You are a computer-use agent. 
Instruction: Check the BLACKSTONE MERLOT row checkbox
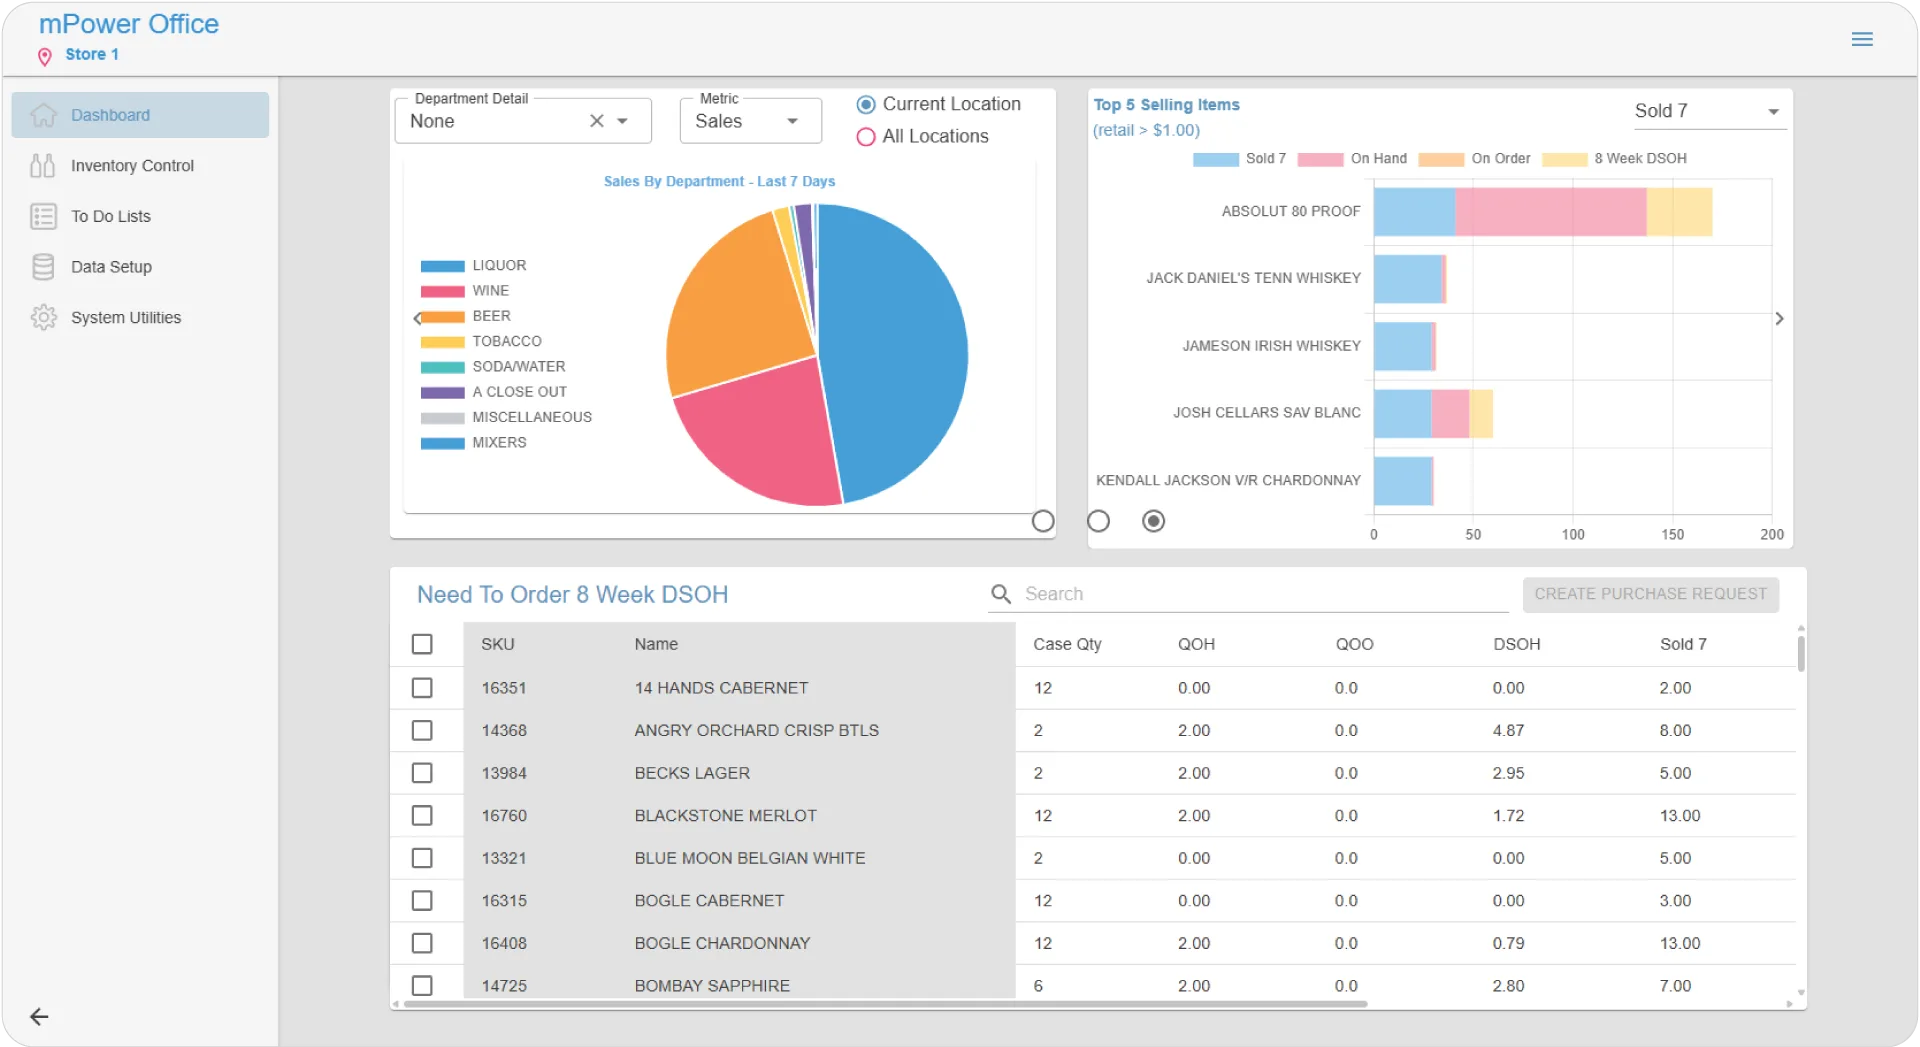(422, 815)
